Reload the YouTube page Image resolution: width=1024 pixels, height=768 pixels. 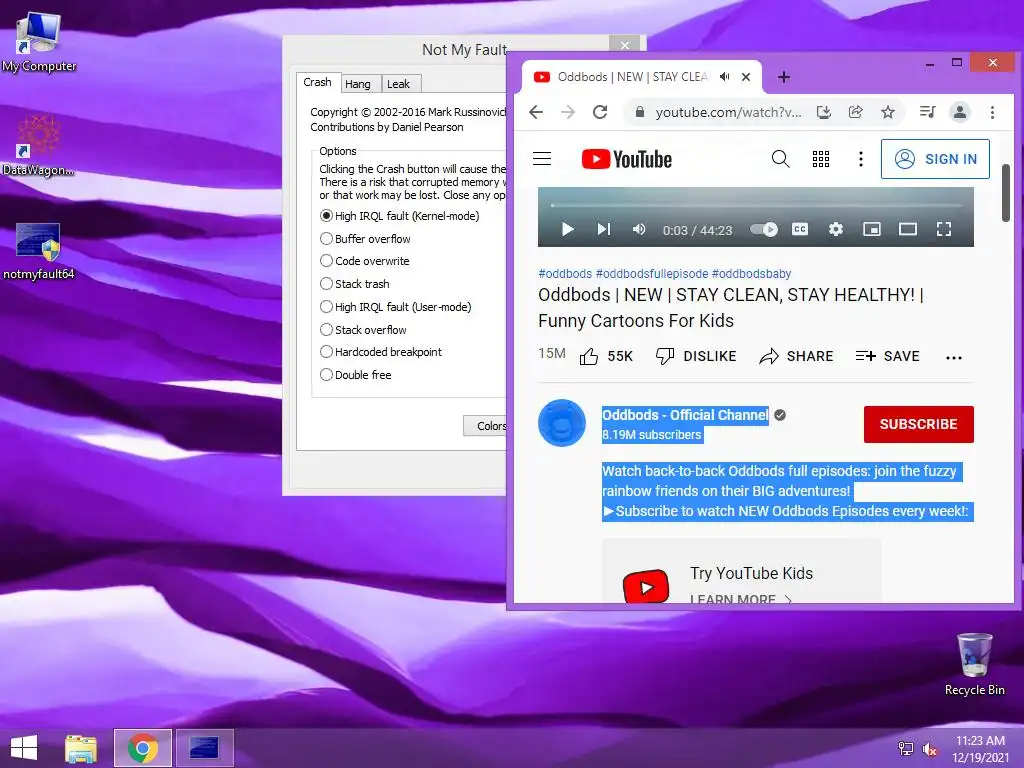coord(600,112)
